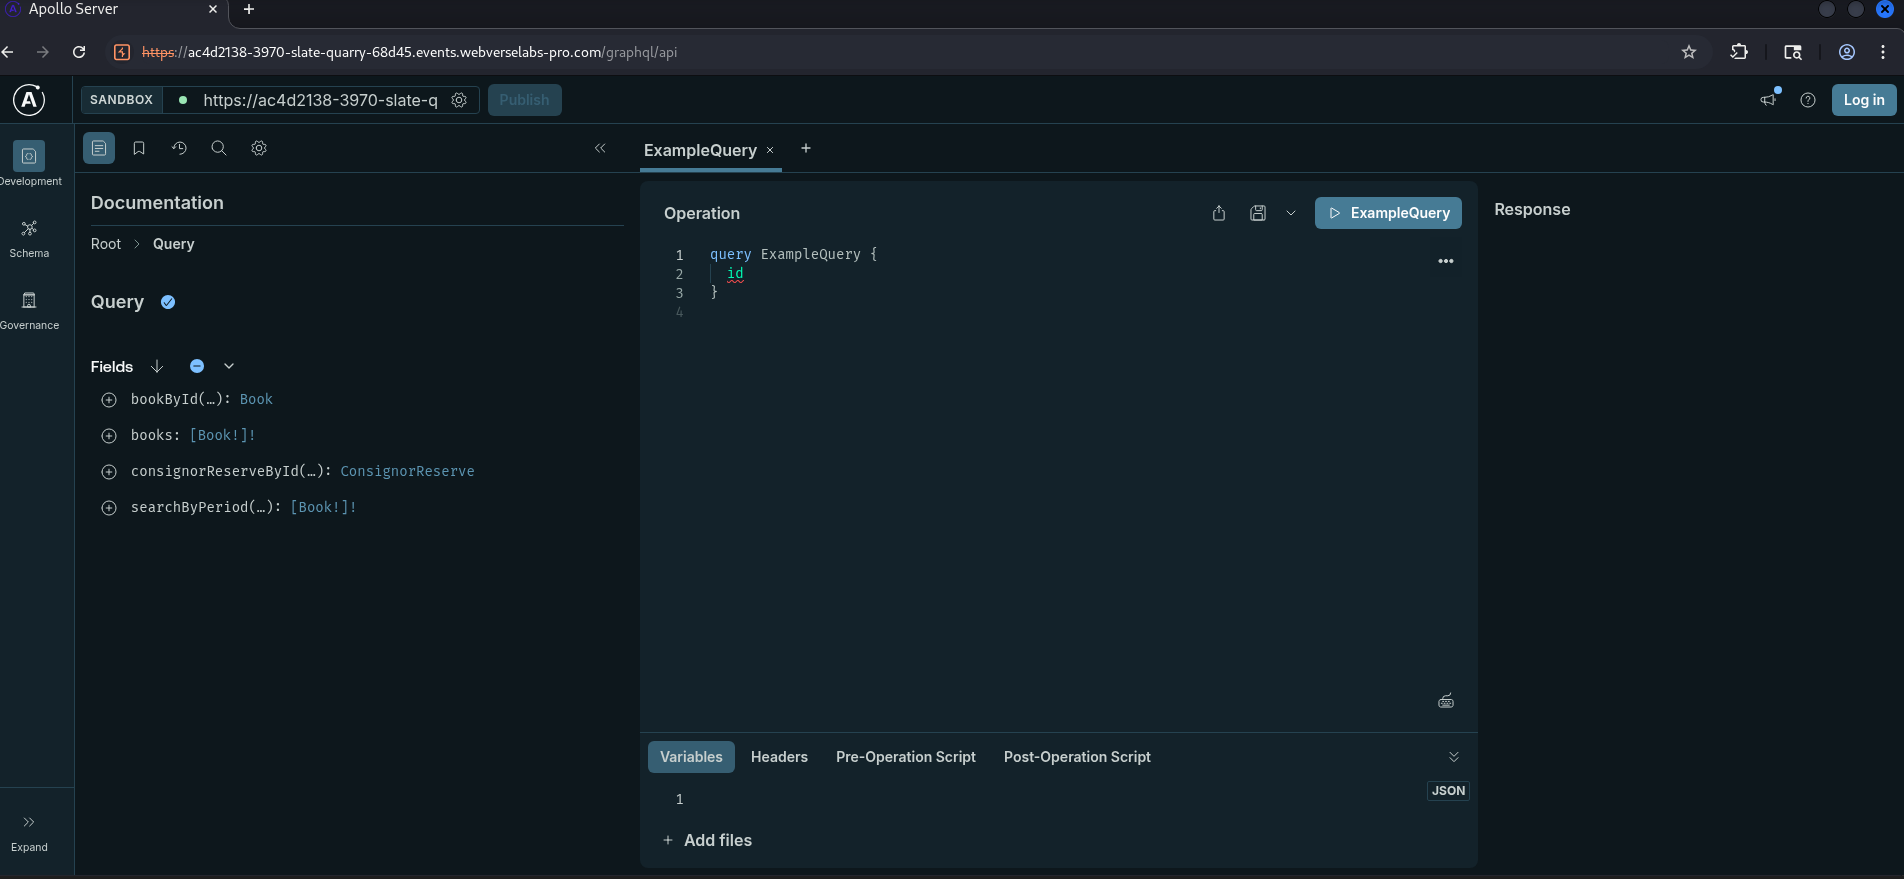Open the browser three-dot menu
This screenshot has height=879, width=1904.
point(1883,52)
